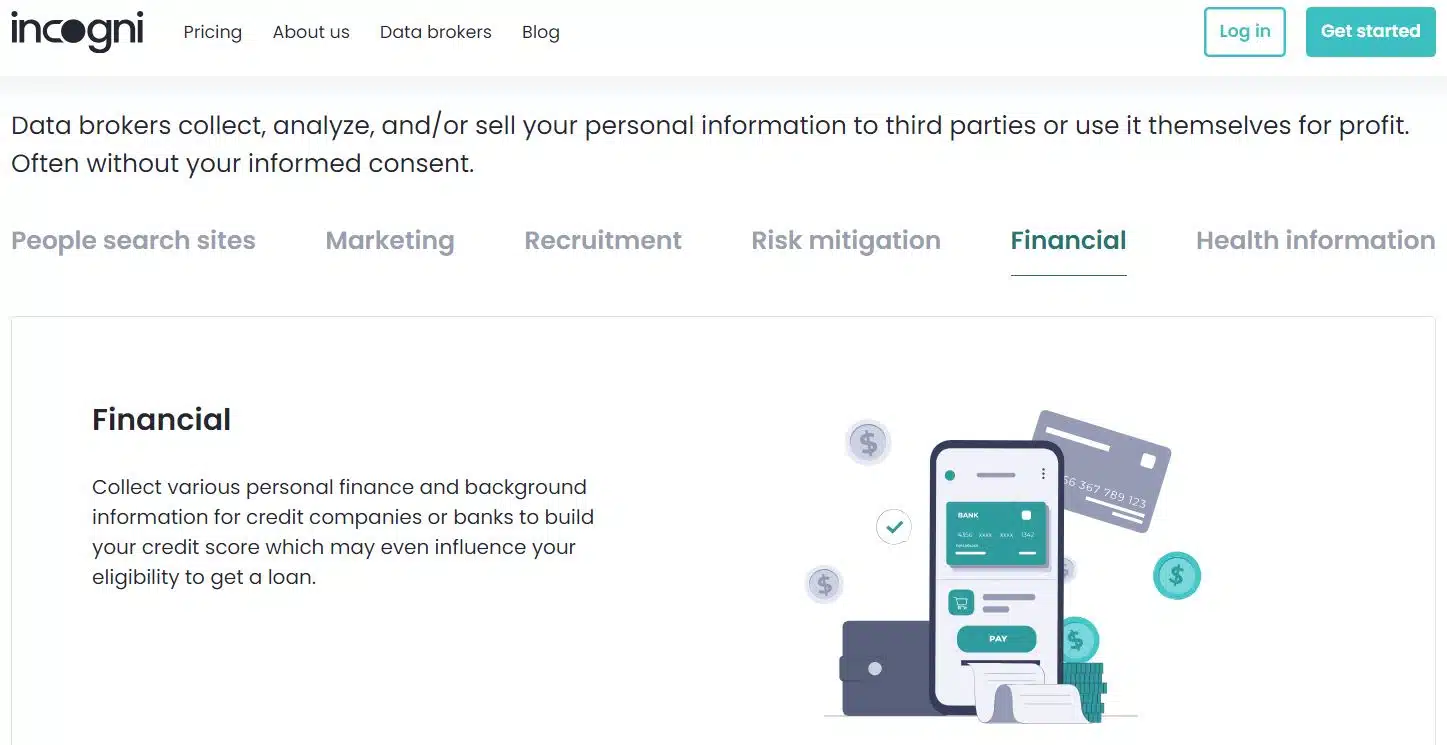Image resolution: width=1447 pixels, height=745 pixels.
Task: Click the gray dollar coin above the phone's left
Action: click(868, 442)
